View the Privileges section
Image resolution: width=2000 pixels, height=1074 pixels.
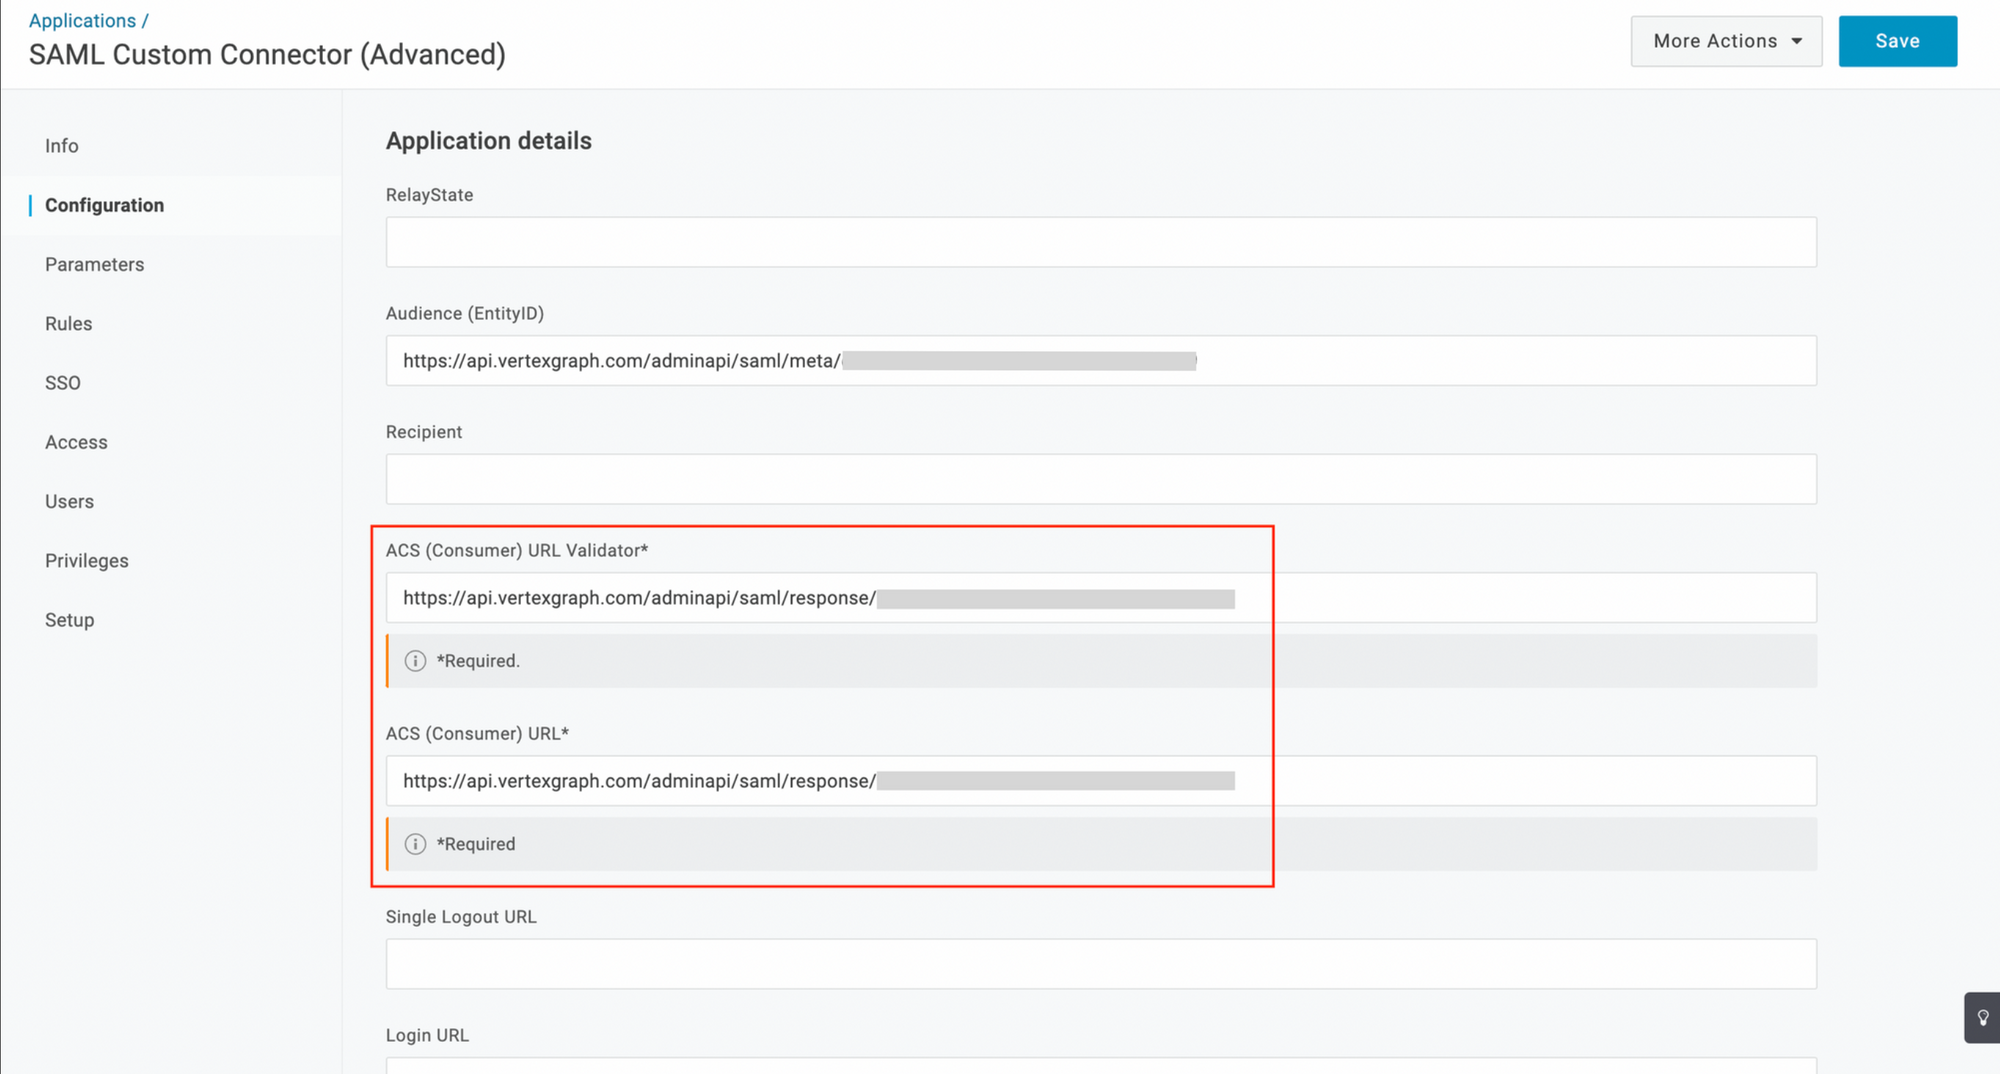86,560
